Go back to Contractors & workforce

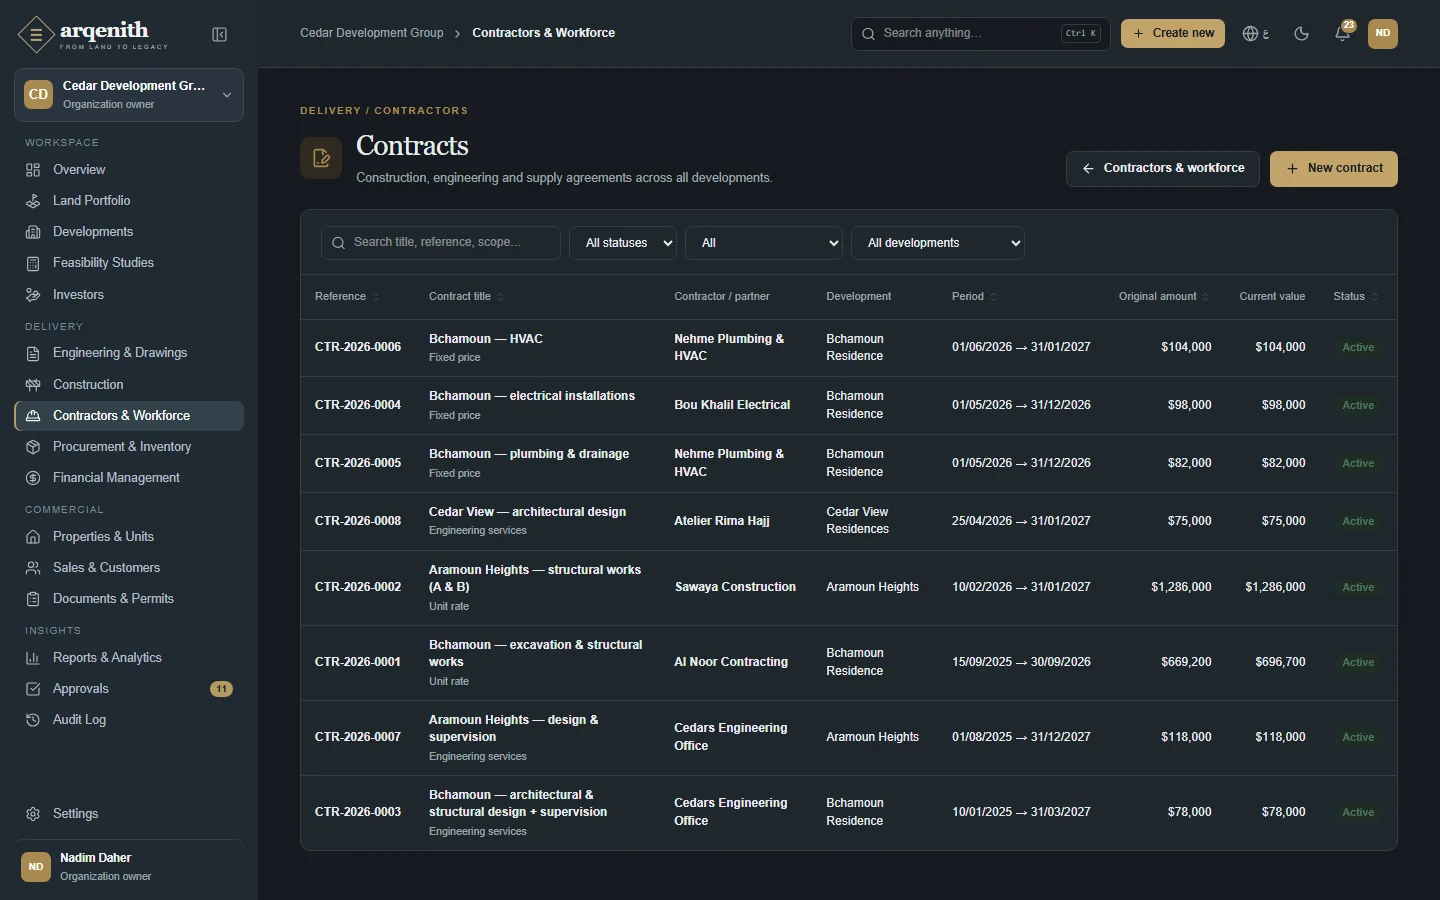[1163, 169]
